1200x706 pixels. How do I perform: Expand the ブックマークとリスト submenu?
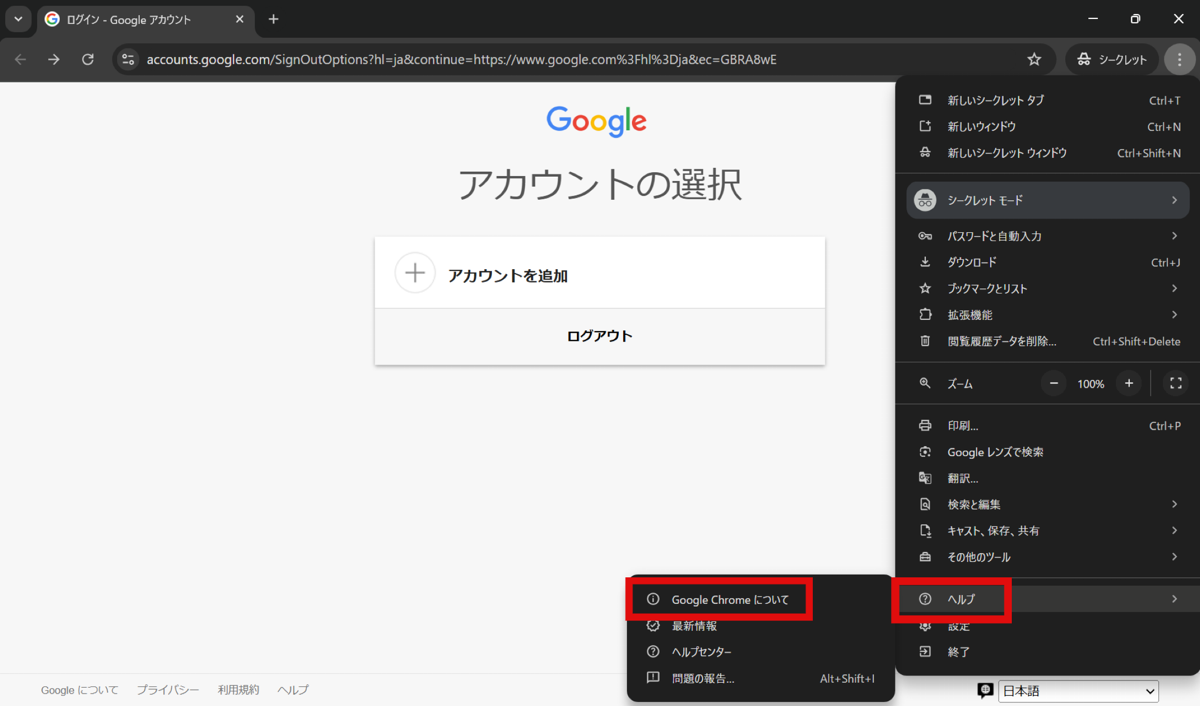(1047, 288)
